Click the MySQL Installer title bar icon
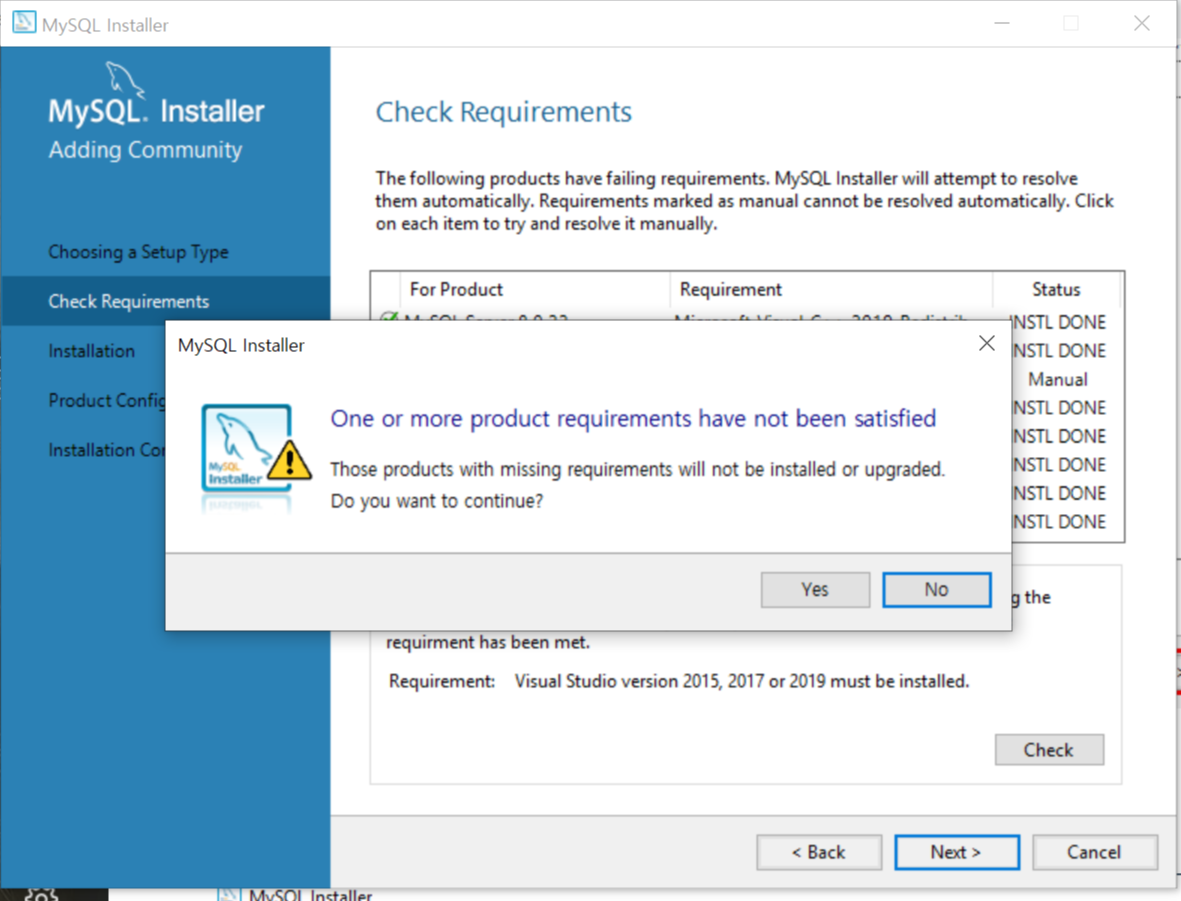This screenshot has height=901, width=1181. coord(24,23)
